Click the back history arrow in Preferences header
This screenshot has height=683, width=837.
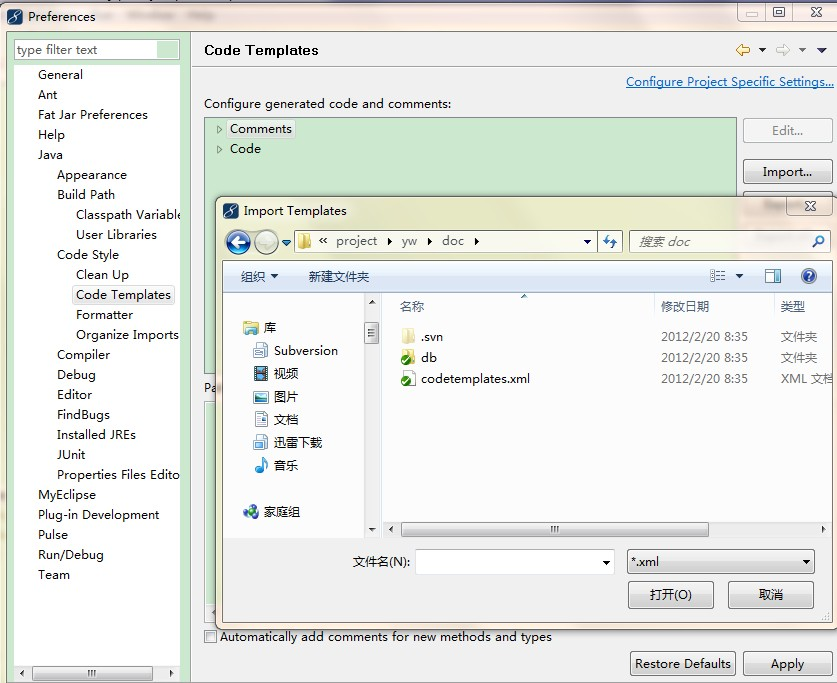(743, 50)
